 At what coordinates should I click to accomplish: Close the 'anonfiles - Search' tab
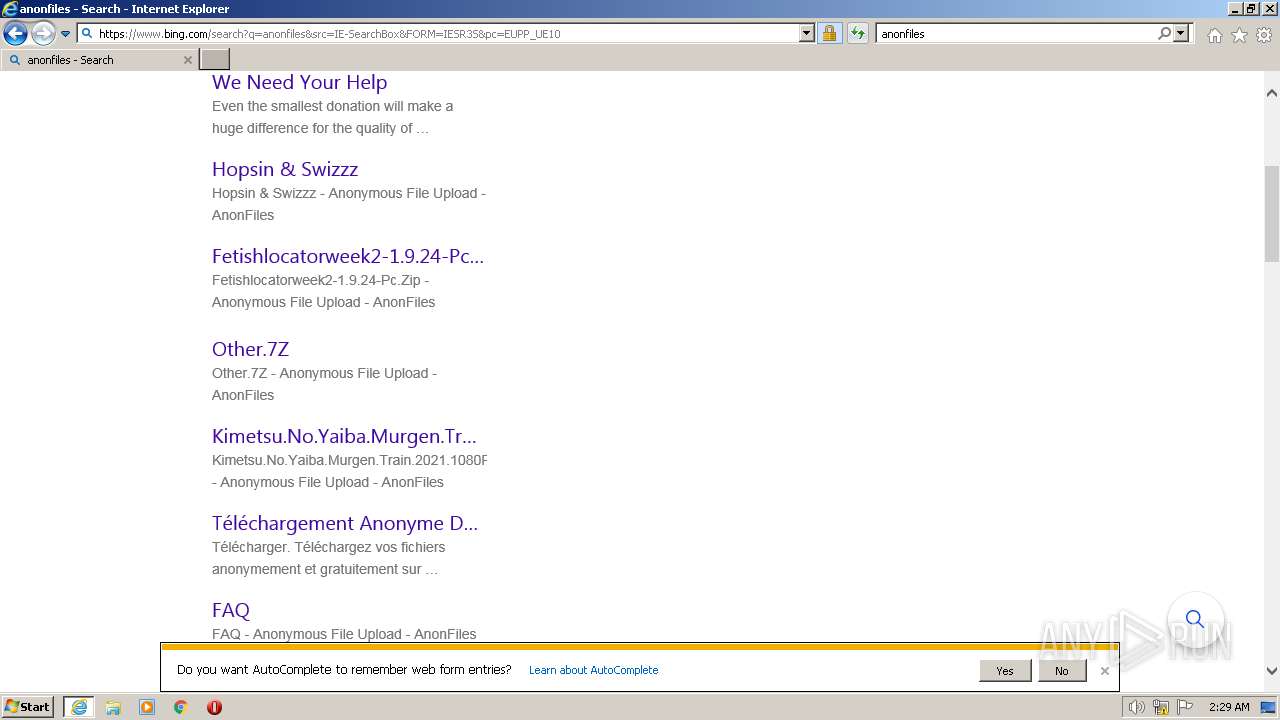[187, 60]
